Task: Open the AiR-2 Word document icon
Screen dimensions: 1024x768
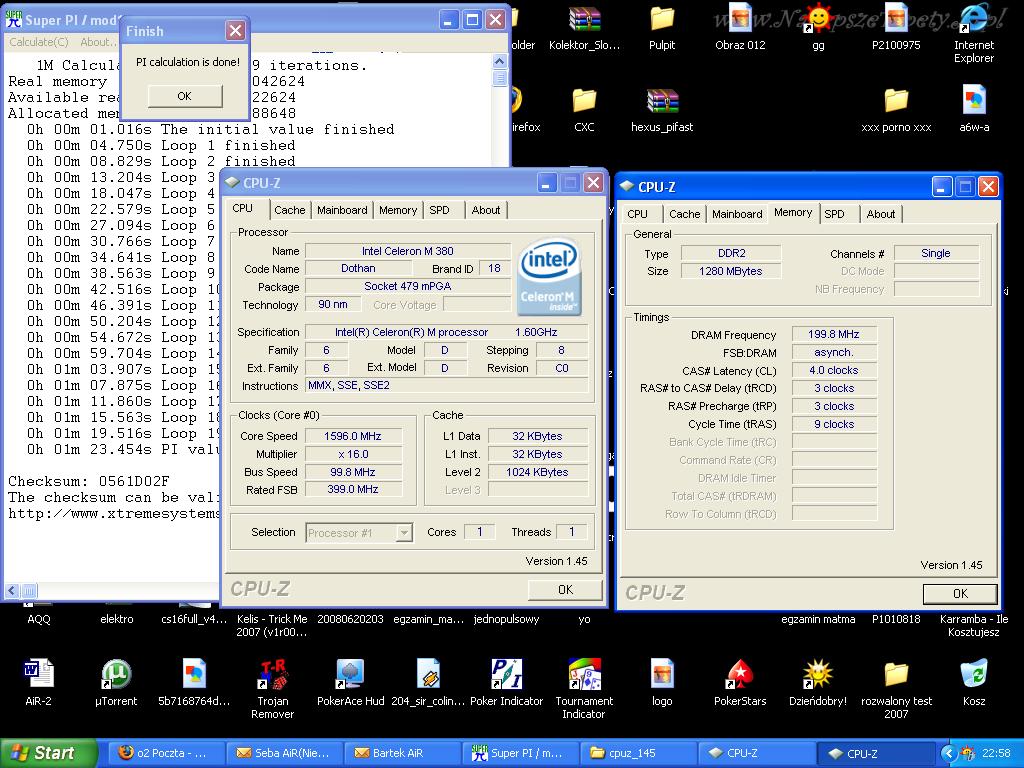Action: click(39, 674)
